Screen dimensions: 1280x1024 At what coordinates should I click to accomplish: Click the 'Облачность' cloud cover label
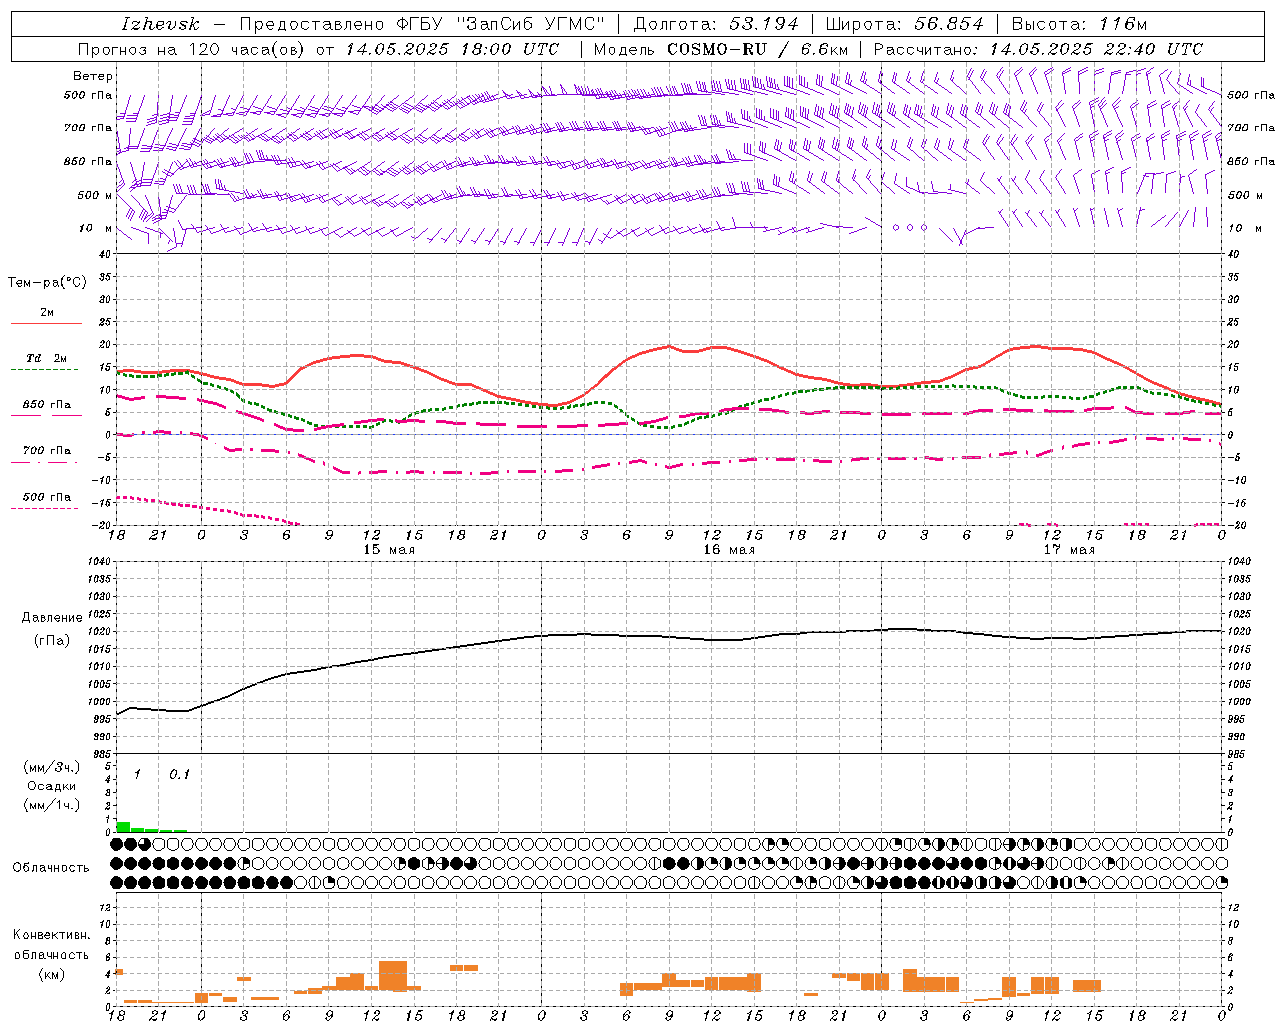click(x=51, y=868)
